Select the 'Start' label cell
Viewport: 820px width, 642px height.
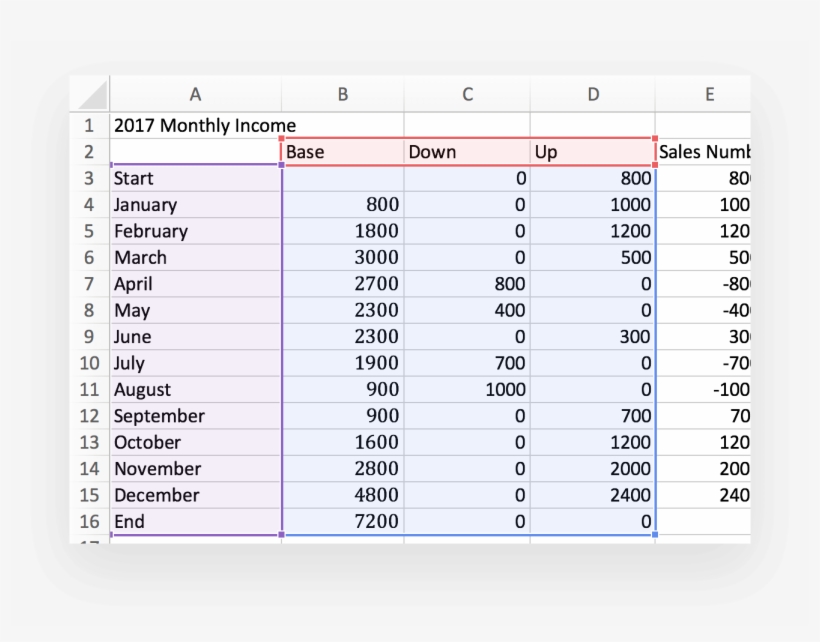[196, 178]
